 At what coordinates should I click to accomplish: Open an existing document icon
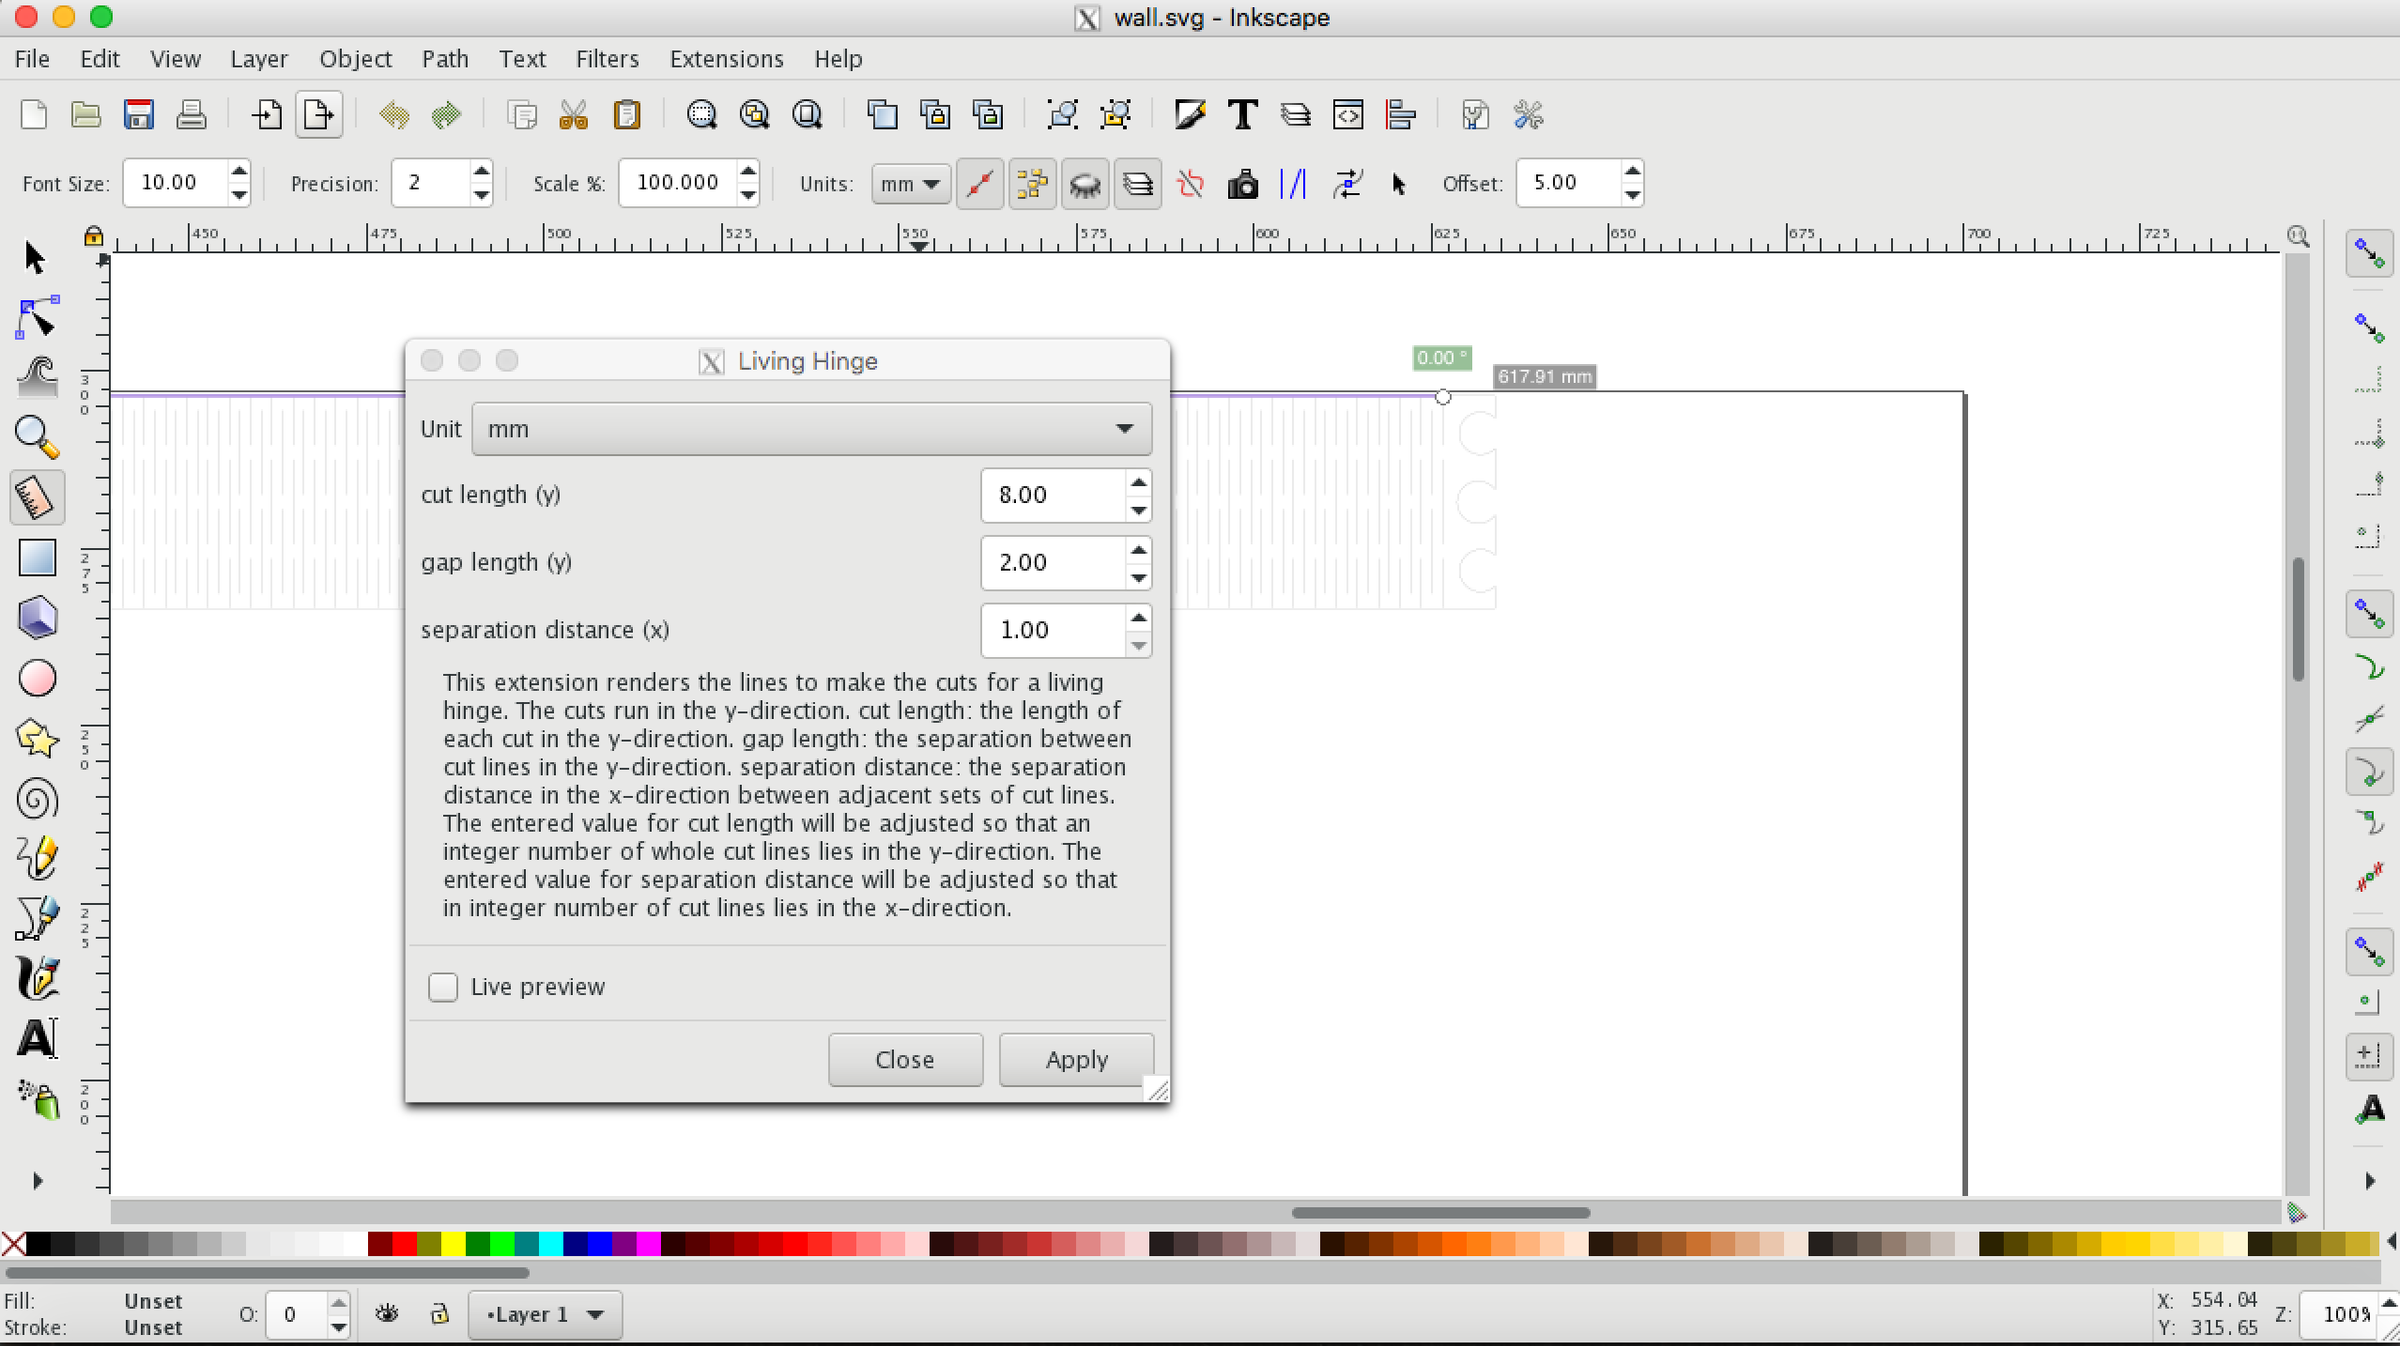click(x=86, y=115)
